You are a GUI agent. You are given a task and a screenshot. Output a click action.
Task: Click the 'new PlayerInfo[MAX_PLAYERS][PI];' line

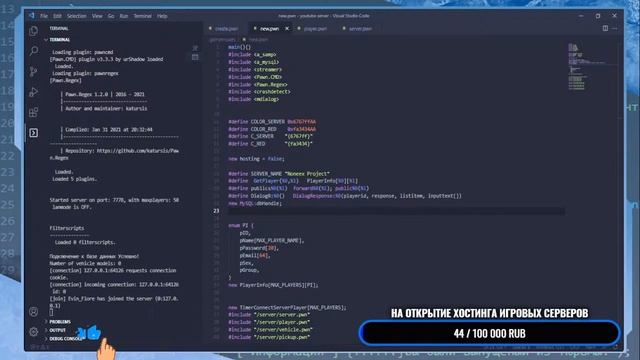click(273, 285)
